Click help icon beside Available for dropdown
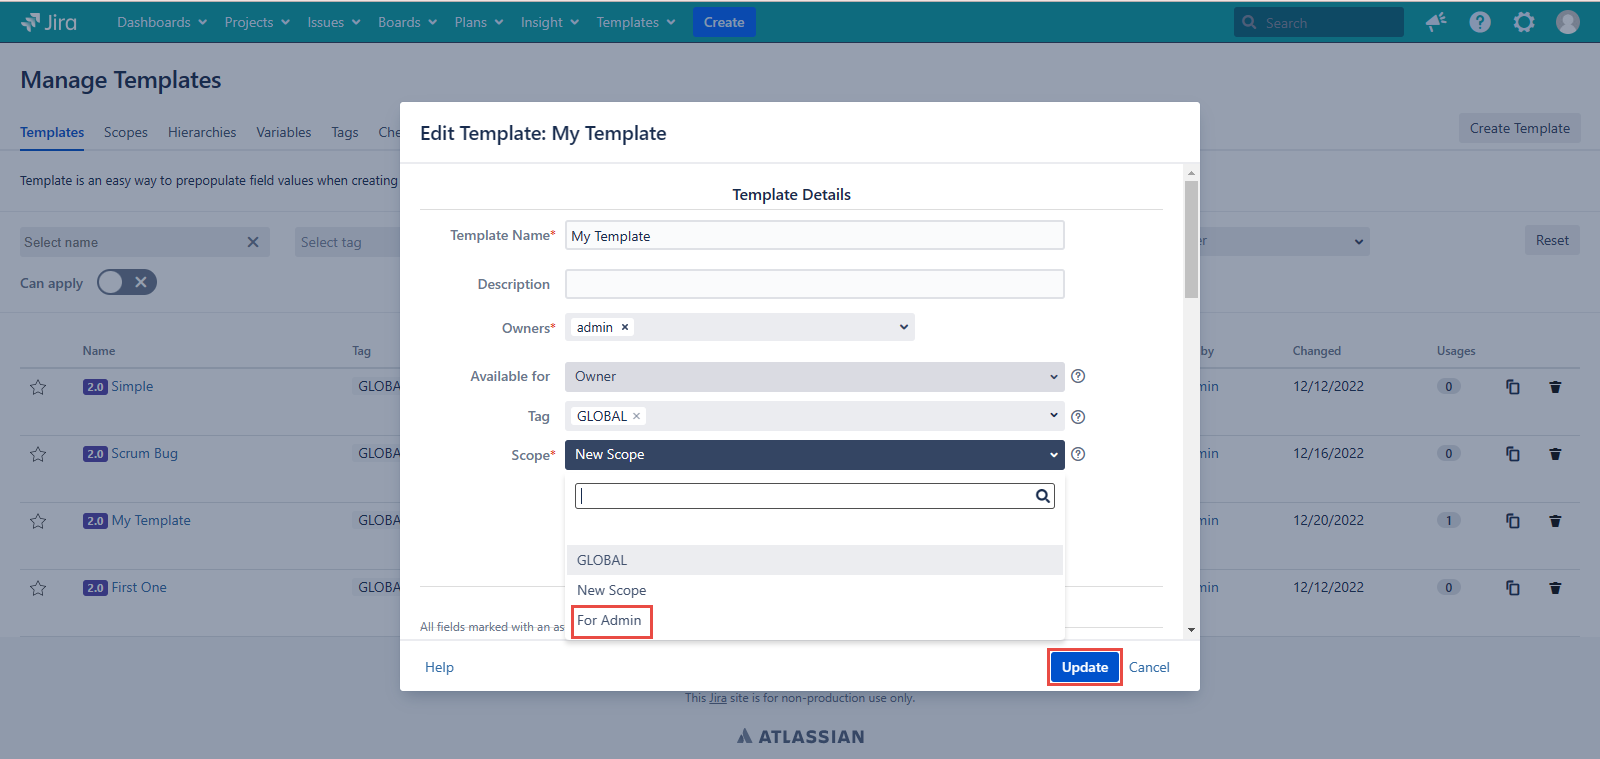 [x=1078, y=377]
